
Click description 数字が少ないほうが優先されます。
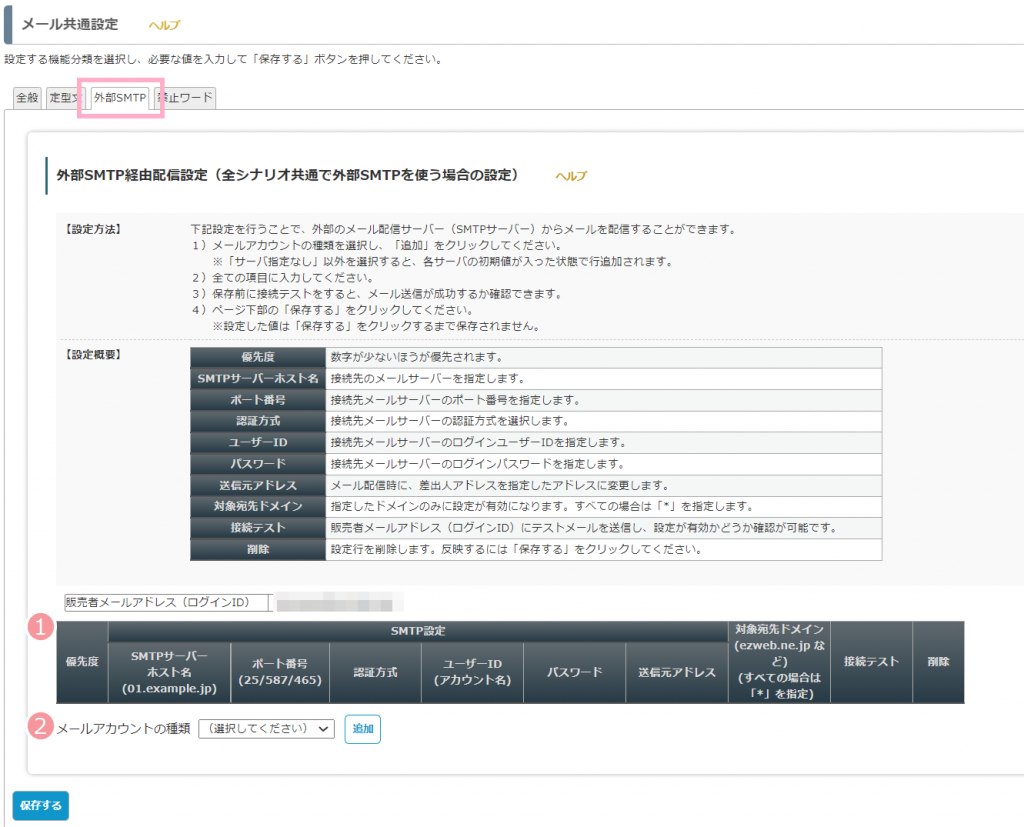[418, 357]
